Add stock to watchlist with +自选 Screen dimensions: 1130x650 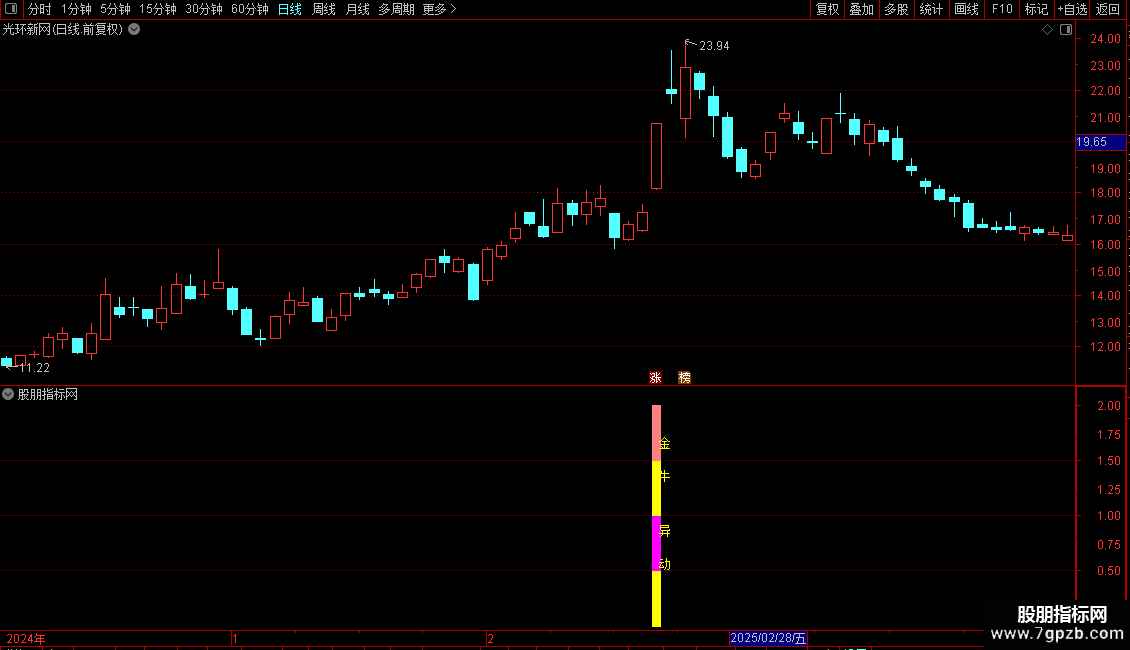point(1072,9)
